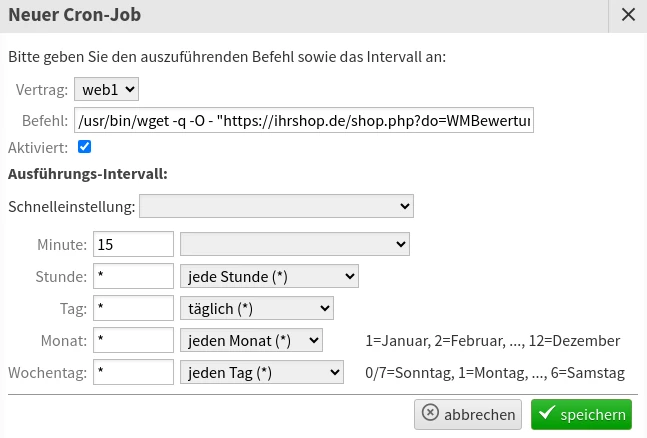Click into the Befehl command field
The width and height of the screenshot is (647, 438).
point(304,120)
